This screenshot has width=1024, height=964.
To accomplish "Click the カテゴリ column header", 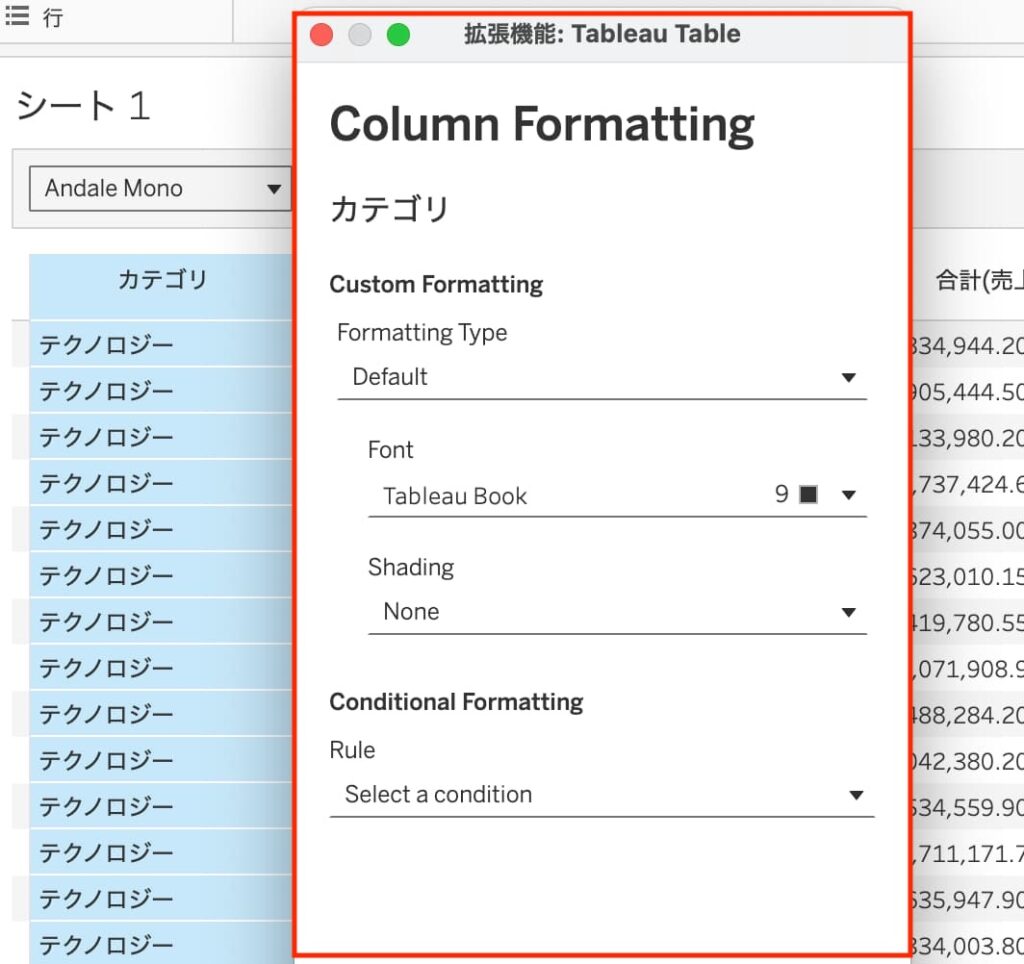I will (x=162, y=281).
